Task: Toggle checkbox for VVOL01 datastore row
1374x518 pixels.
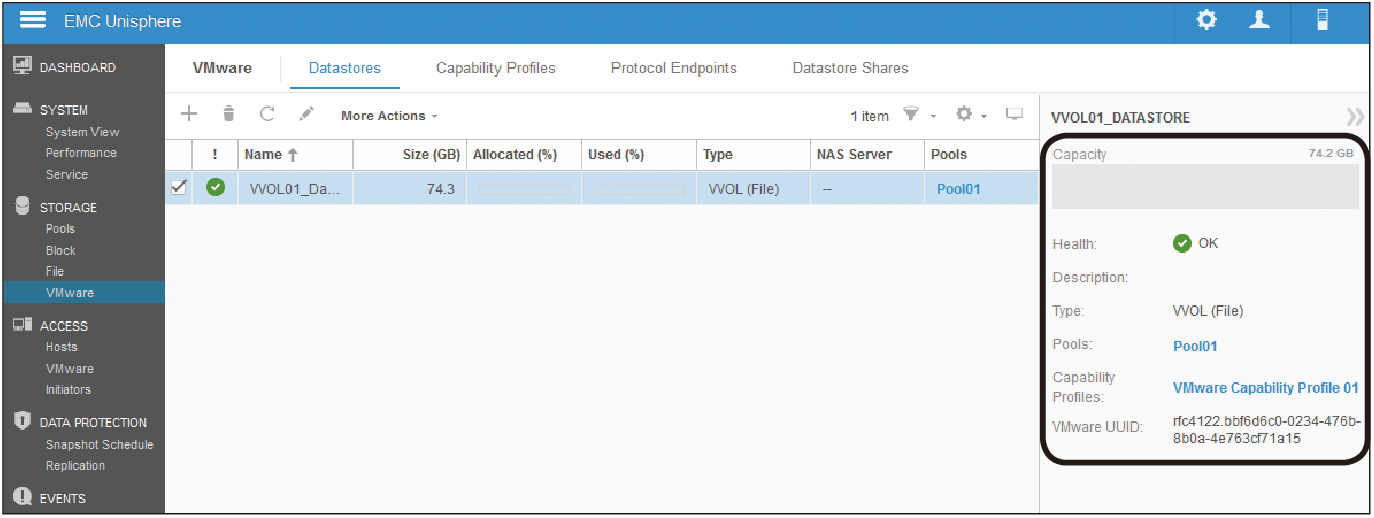Action: 179,187
